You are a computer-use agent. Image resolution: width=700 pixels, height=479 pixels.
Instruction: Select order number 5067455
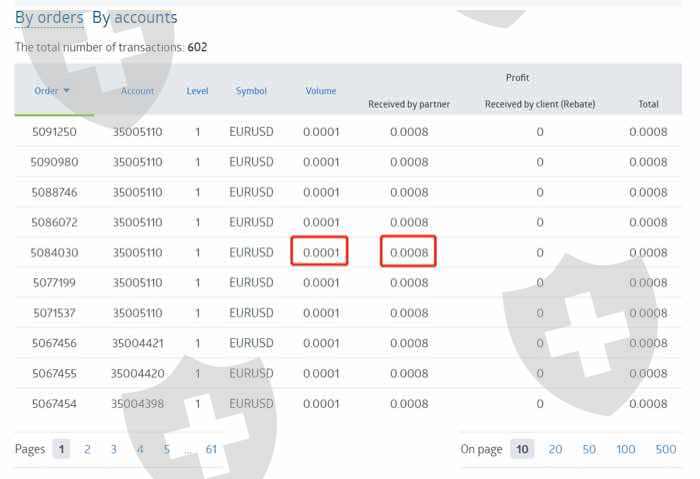pos(54,373)
